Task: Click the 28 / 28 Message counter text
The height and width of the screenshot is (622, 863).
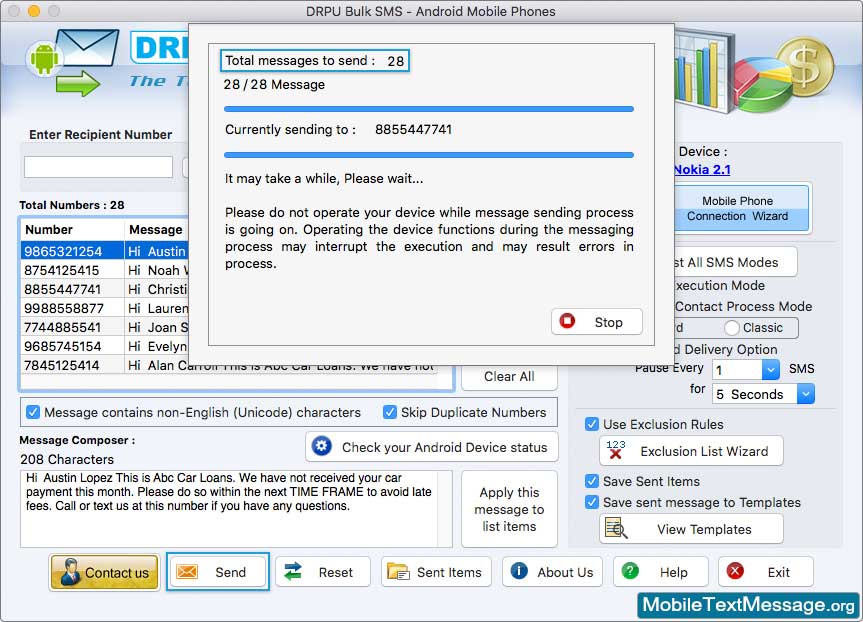Action: tap(274, 84)
